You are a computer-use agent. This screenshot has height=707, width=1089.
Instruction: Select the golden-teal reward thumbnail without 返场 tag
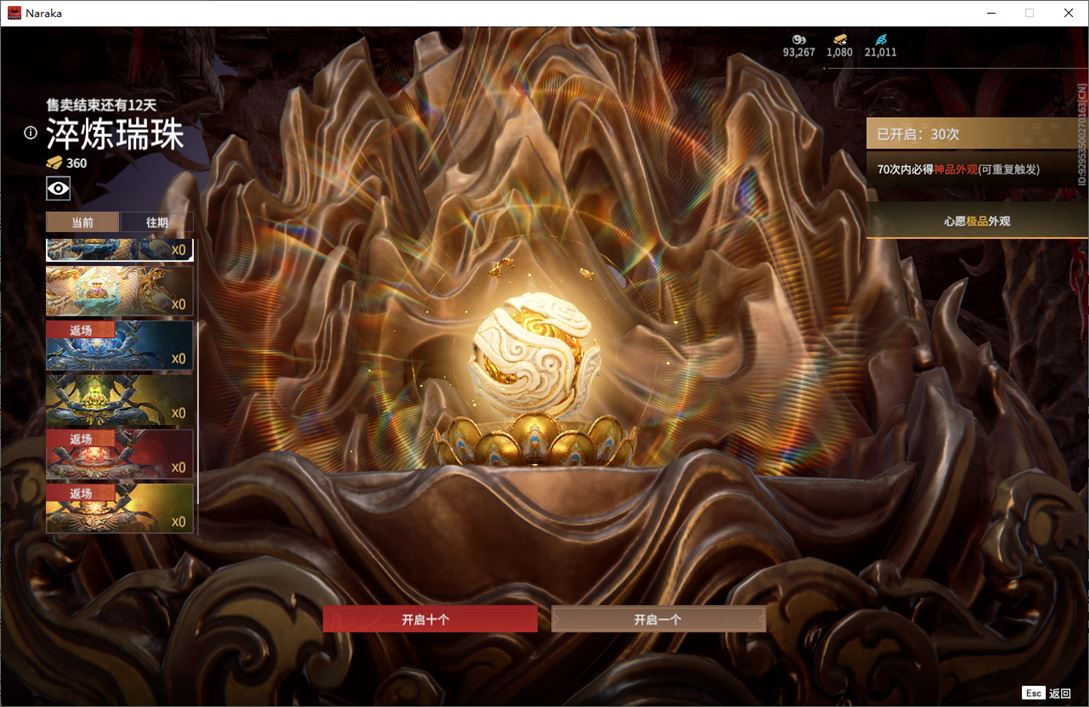click(119, 292)
